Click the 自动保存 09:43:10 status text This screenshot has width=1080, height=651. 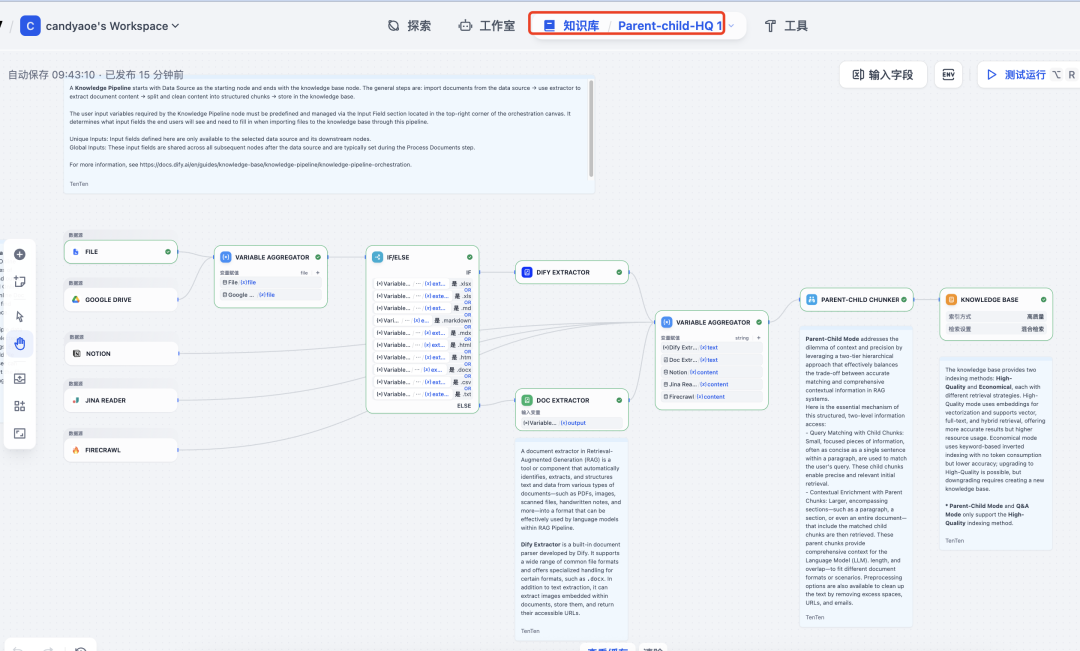coord(52,74)
